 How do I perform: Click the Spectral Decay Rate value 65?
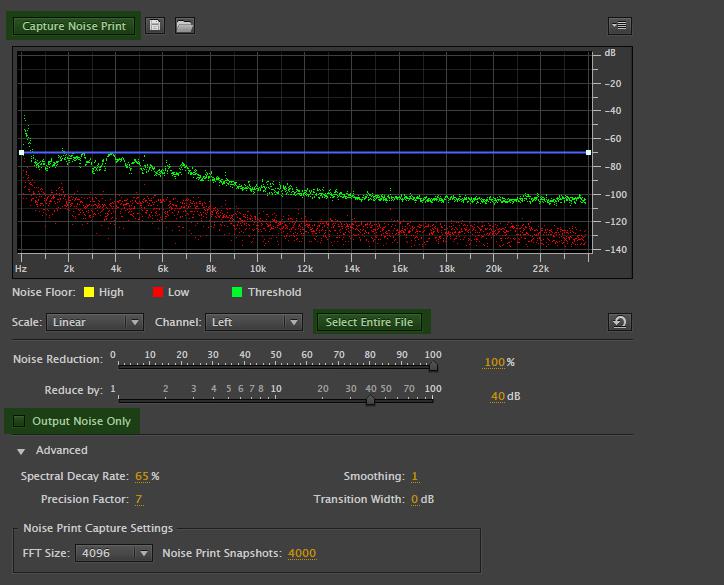click(x=142, y=476)
